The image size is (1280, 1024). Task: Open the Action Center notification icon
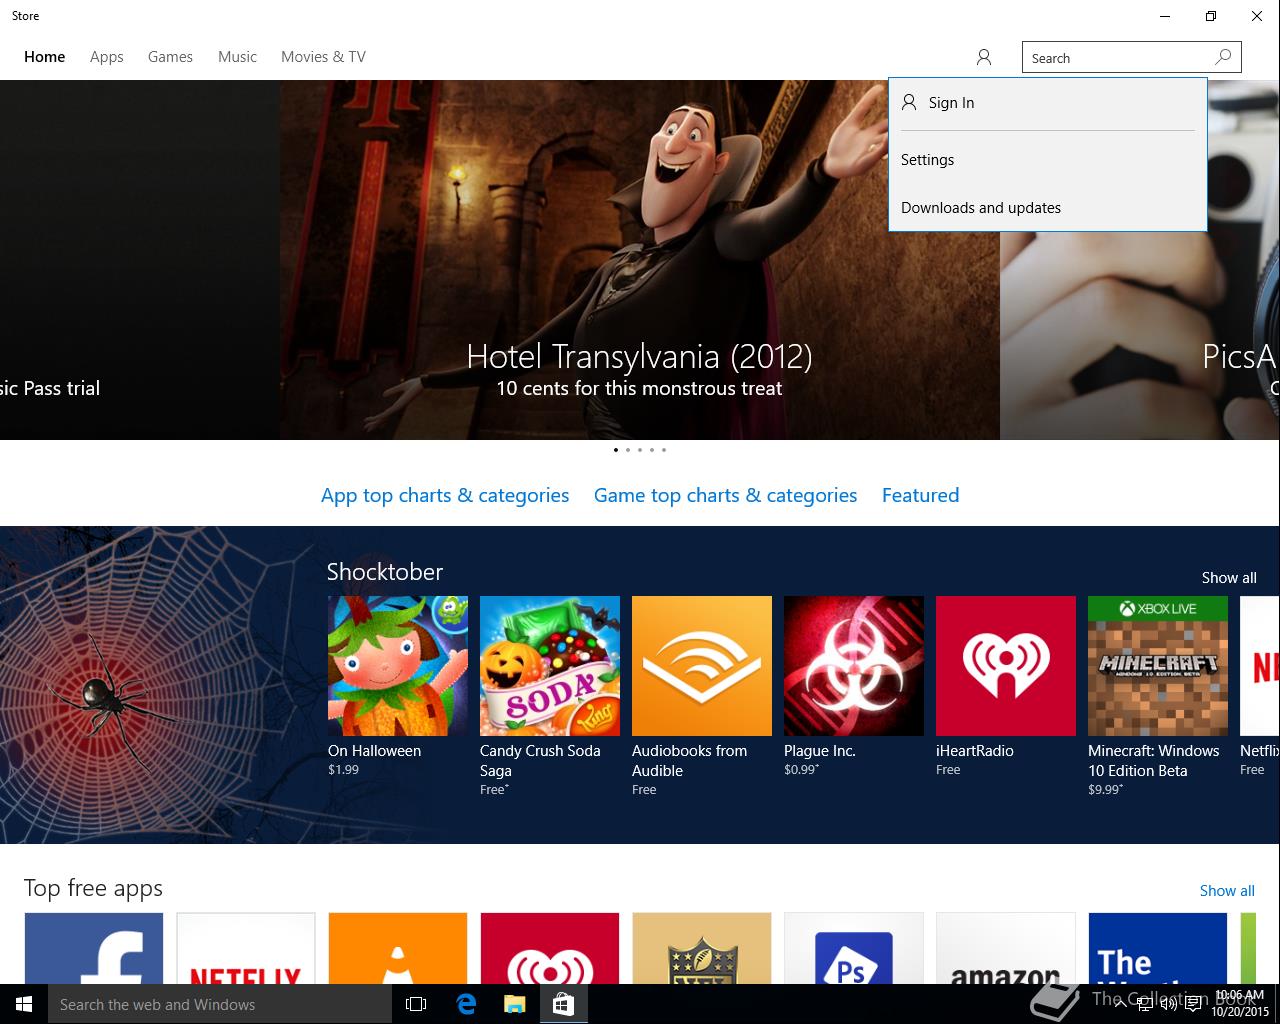(1193, 1004)
